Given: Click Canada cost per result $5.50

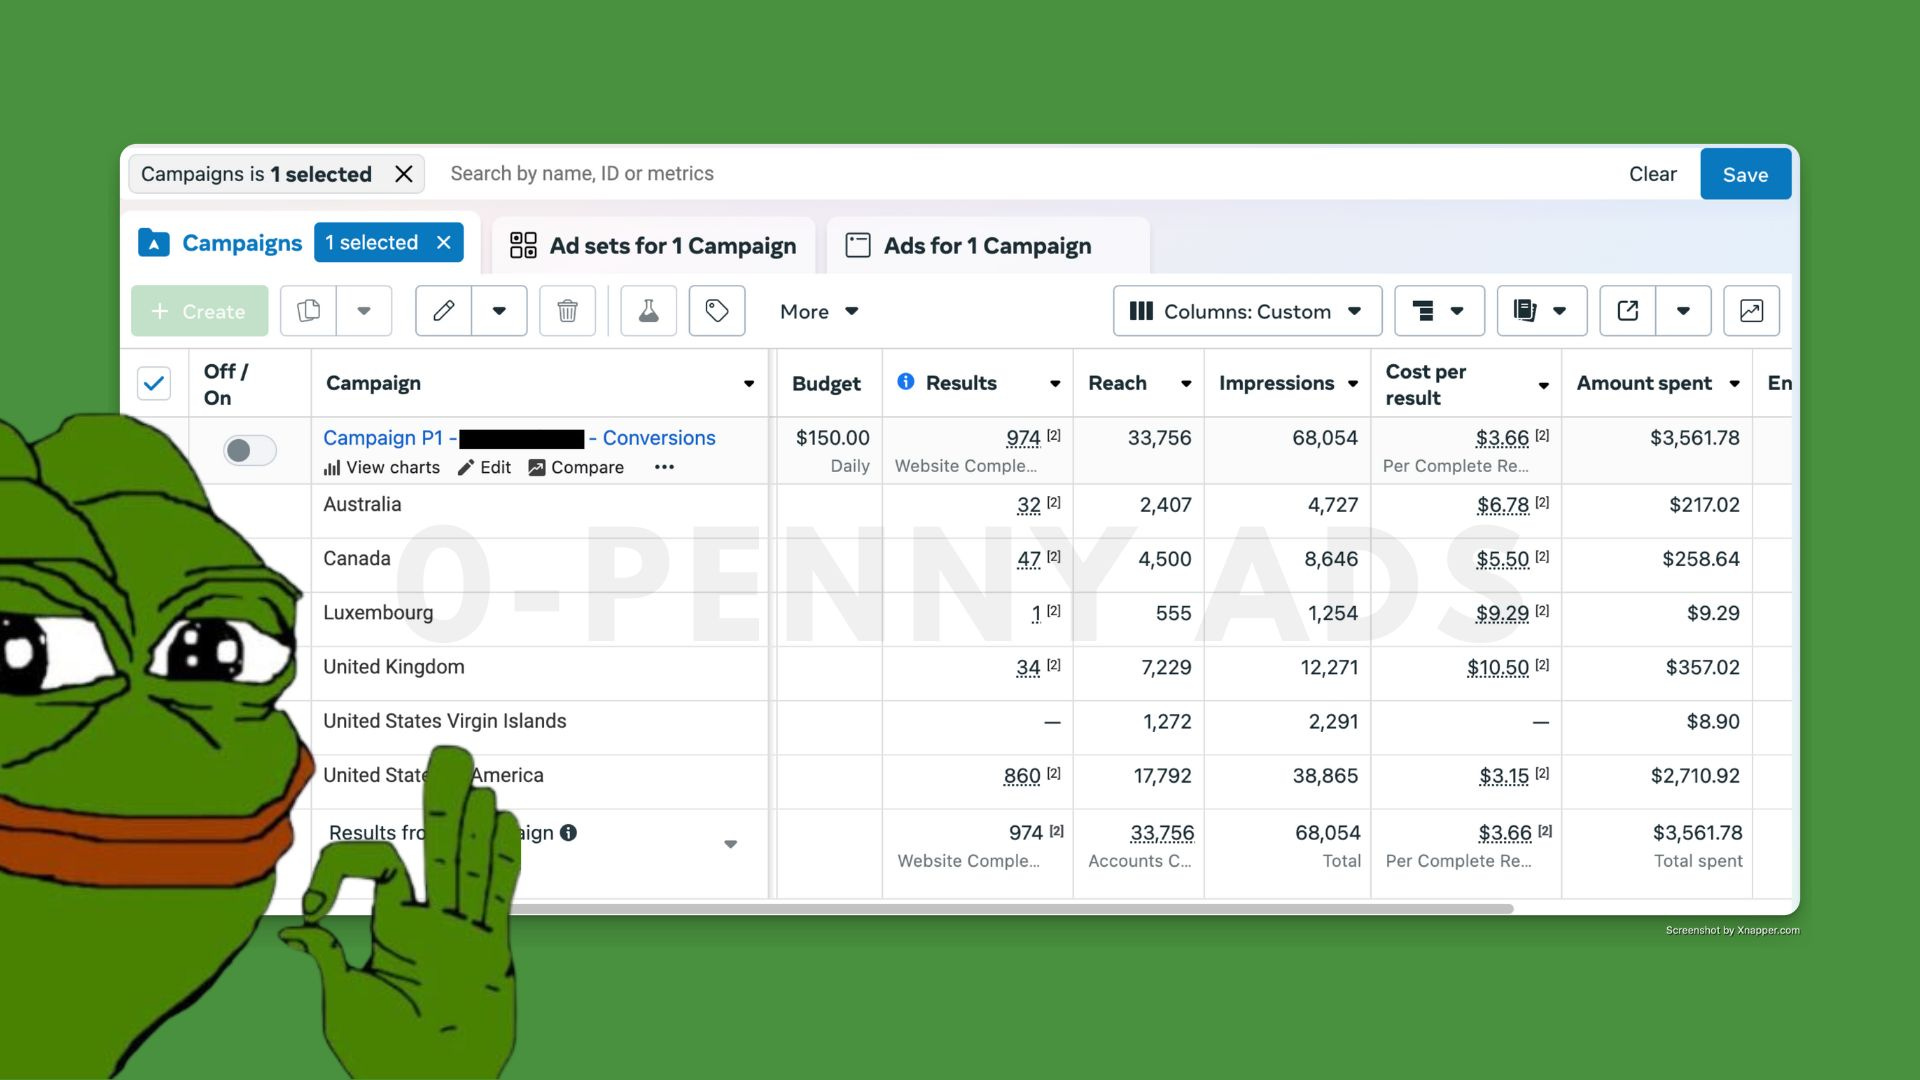Looking at the screenshot, I should pyautogui.click(x=1503, y=559).
